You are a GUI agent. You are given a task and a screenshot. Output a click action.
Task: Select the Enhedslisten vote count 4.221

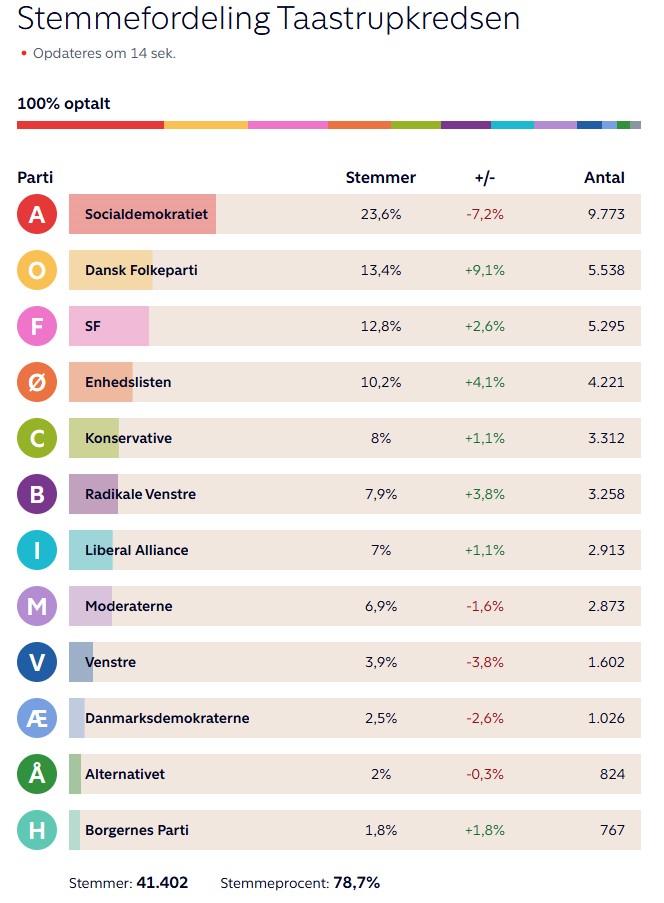[x=606, y=382]
